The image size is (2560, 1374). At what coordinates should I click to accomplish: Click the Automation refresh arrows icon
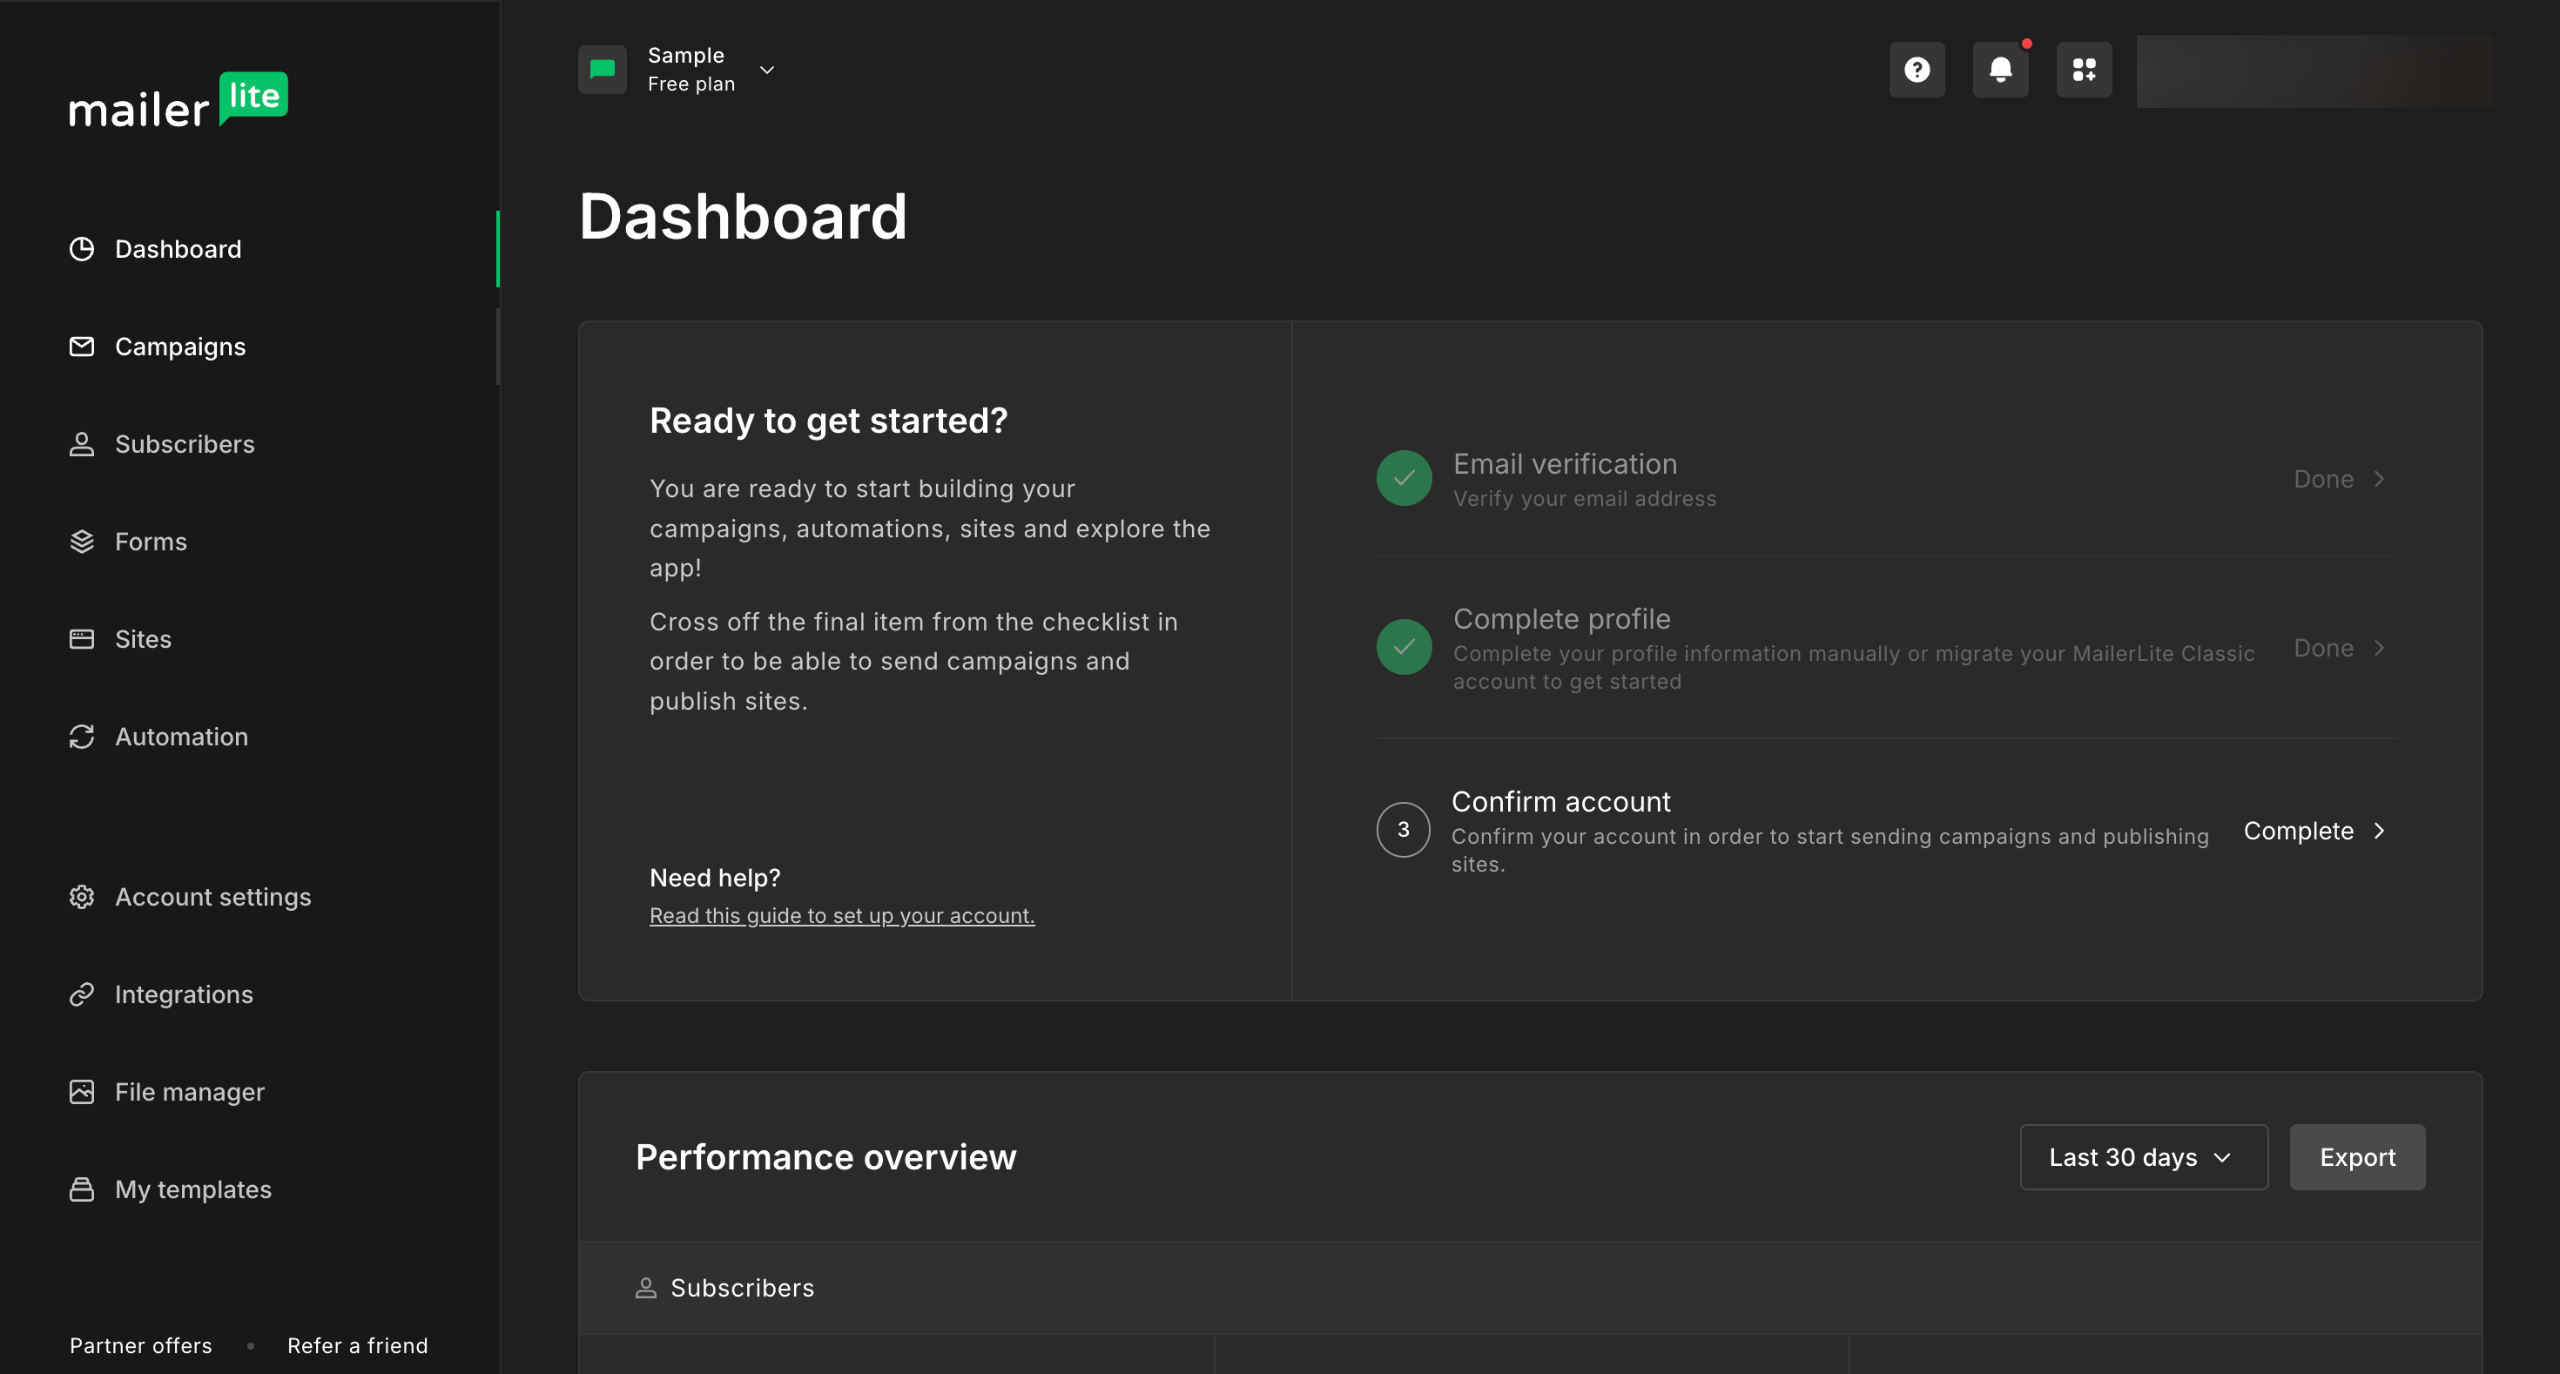(82, 737)
